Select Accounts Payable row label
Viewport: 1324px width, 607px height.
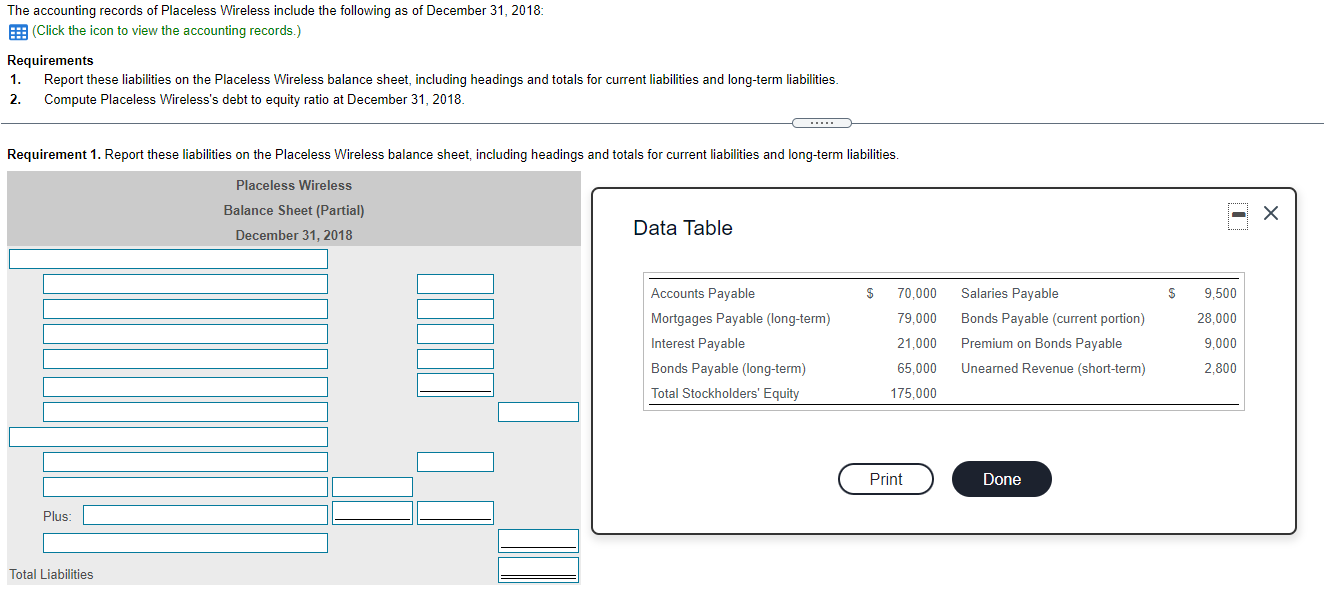point(703,293)
